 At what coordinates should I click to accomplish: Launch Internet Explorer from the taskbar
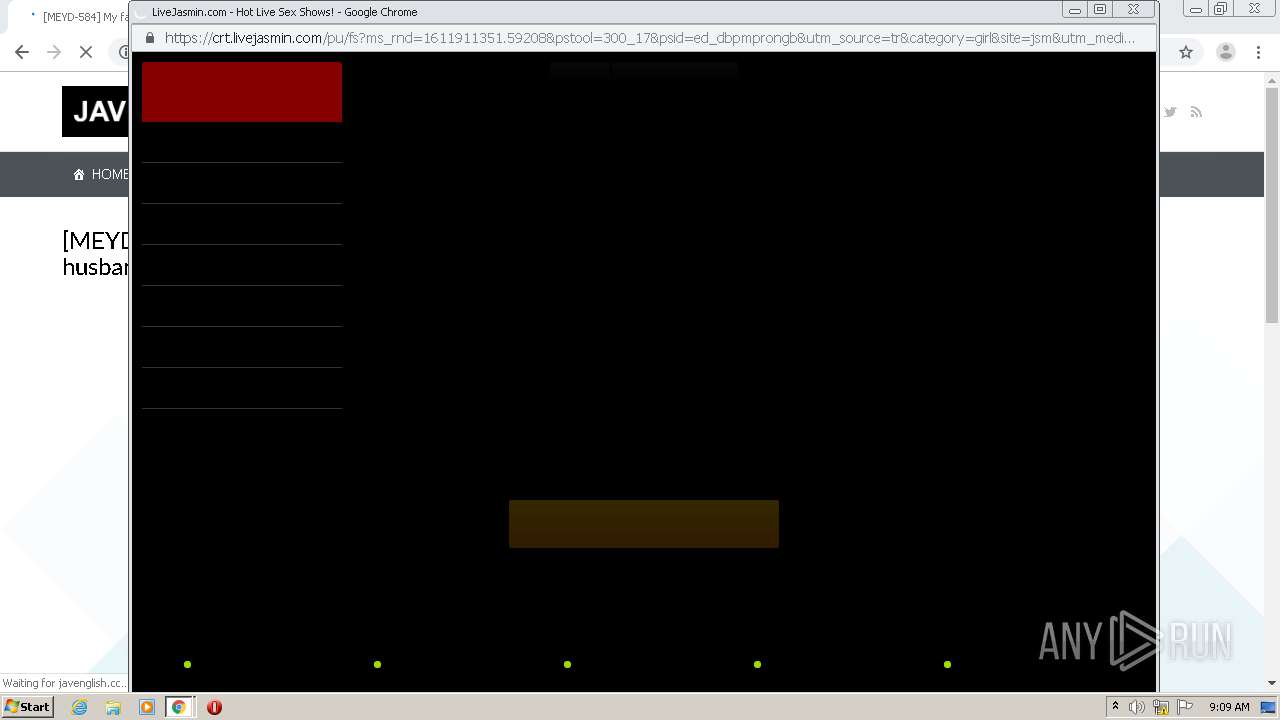(80, 707)
